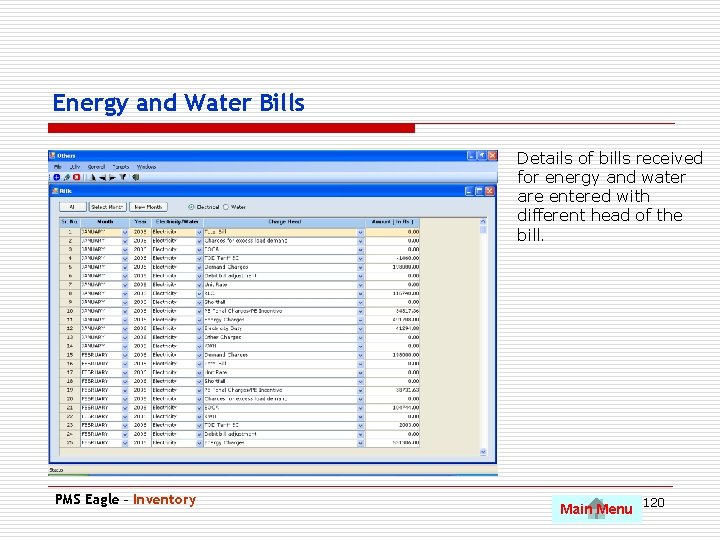Click the red X Delete toolbar icon
Viewport: 720px width, 540px height.
[77, 177]
